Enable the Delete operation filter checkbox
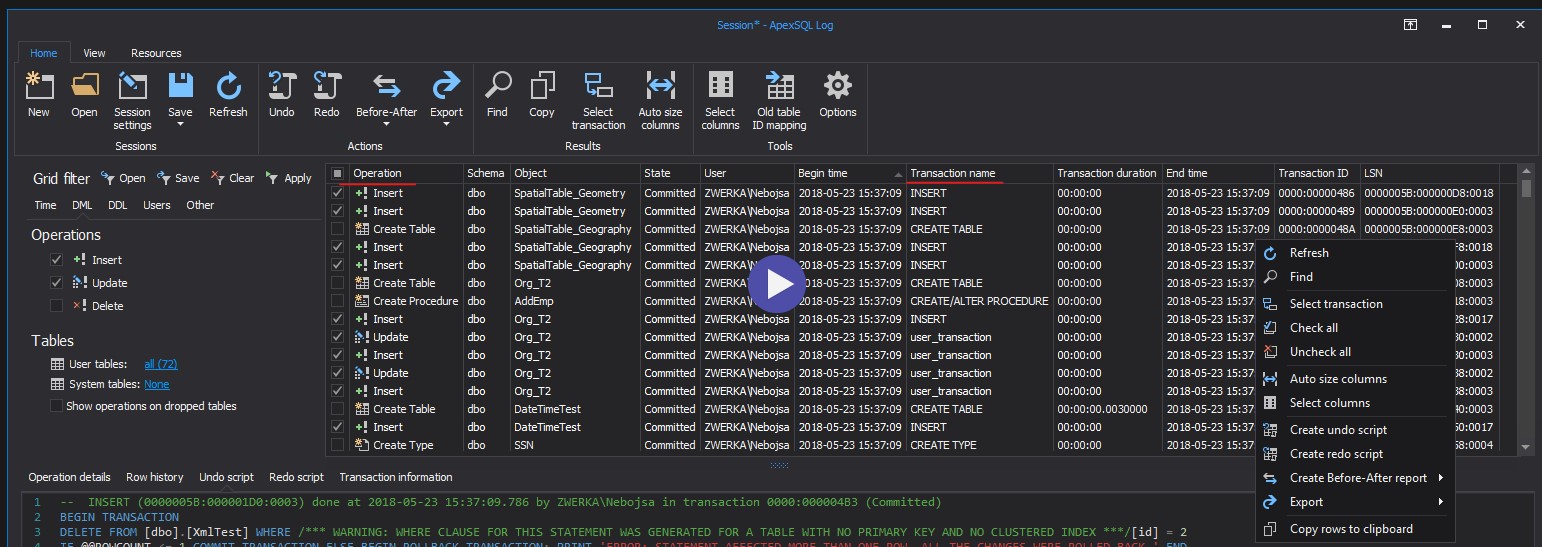This screenshot has height=547, width=1542. [x=57, y=306]
